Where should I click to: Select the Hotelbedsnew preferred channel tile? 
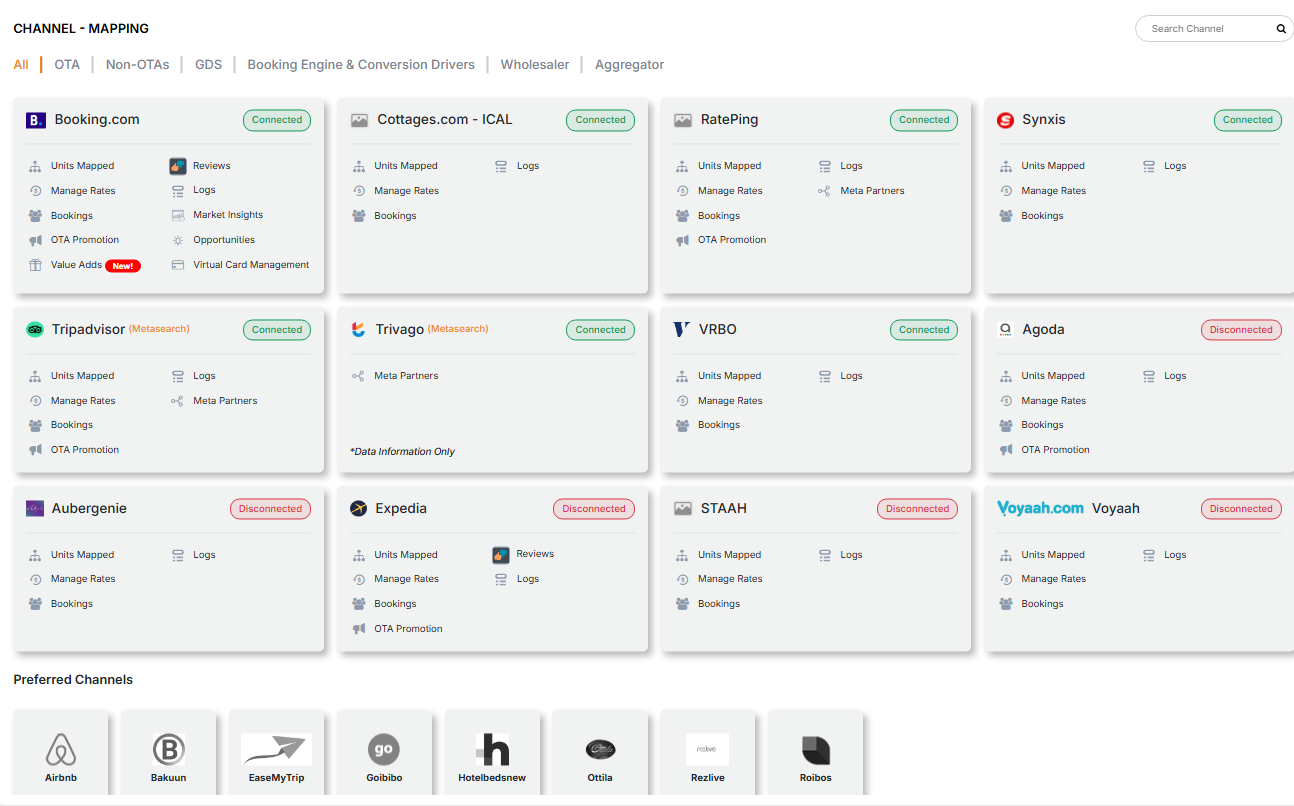point(492,754)
